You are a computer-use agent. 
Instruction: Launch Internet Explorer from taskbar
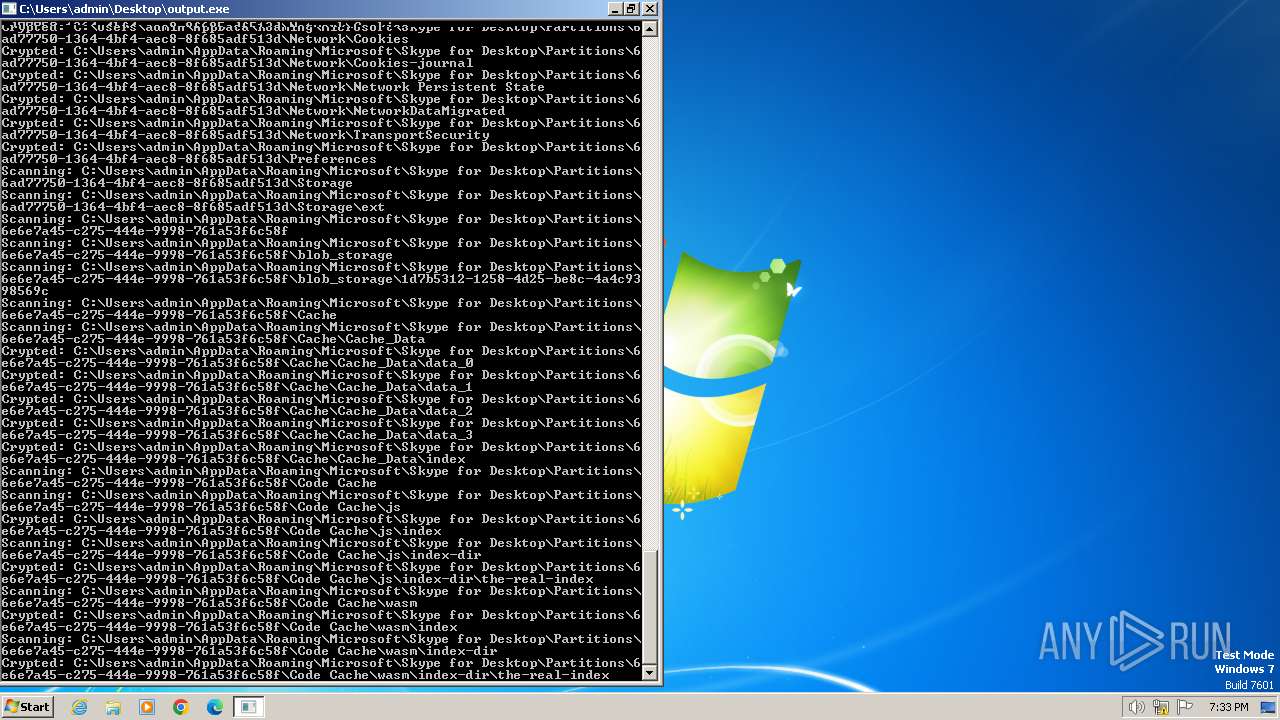[x=80, y=707]
